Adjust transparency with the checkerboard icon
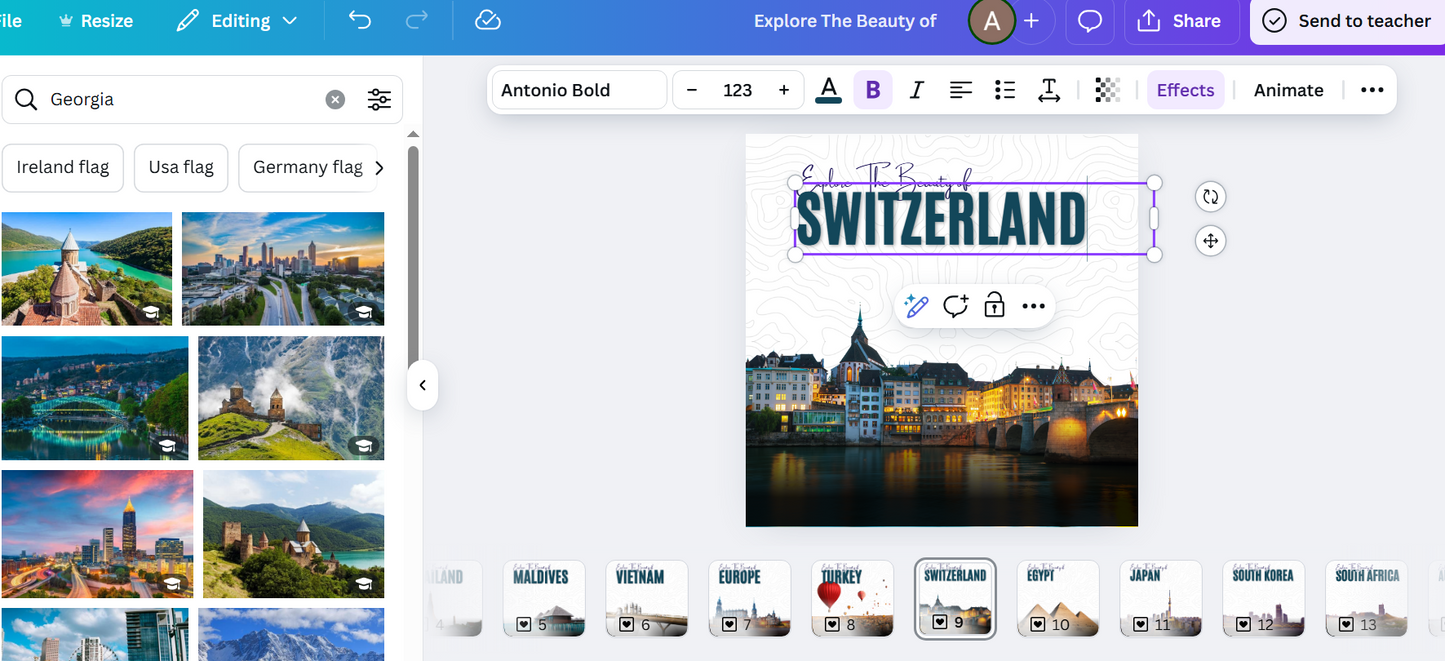The image size is (1445, 661). [x=1107, y=90]
